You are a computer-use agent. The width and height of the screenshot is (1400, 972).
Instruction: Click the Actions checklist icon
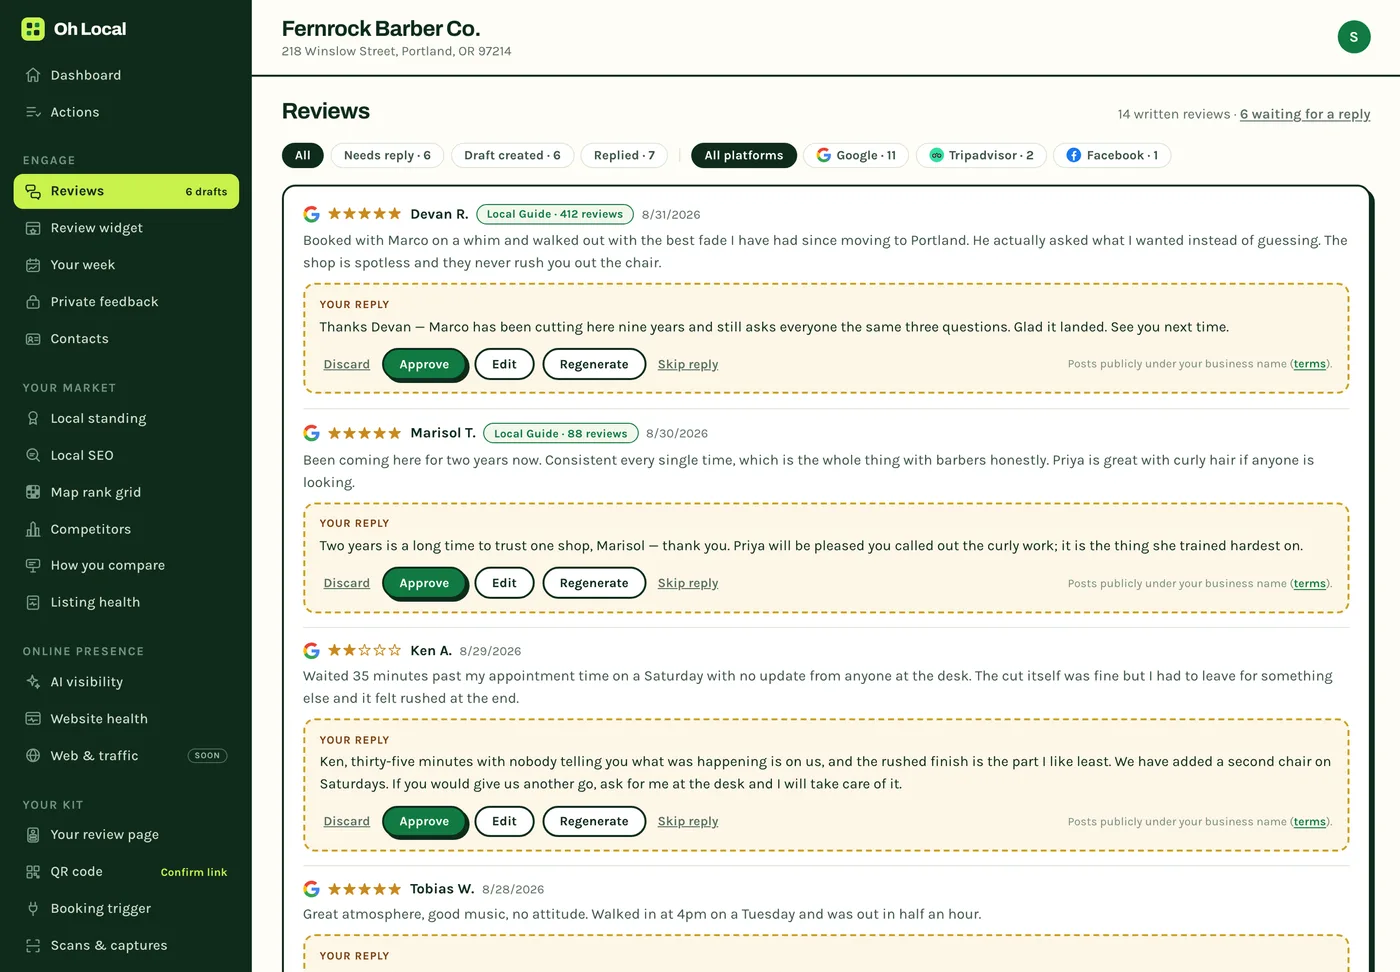point(33,112)
